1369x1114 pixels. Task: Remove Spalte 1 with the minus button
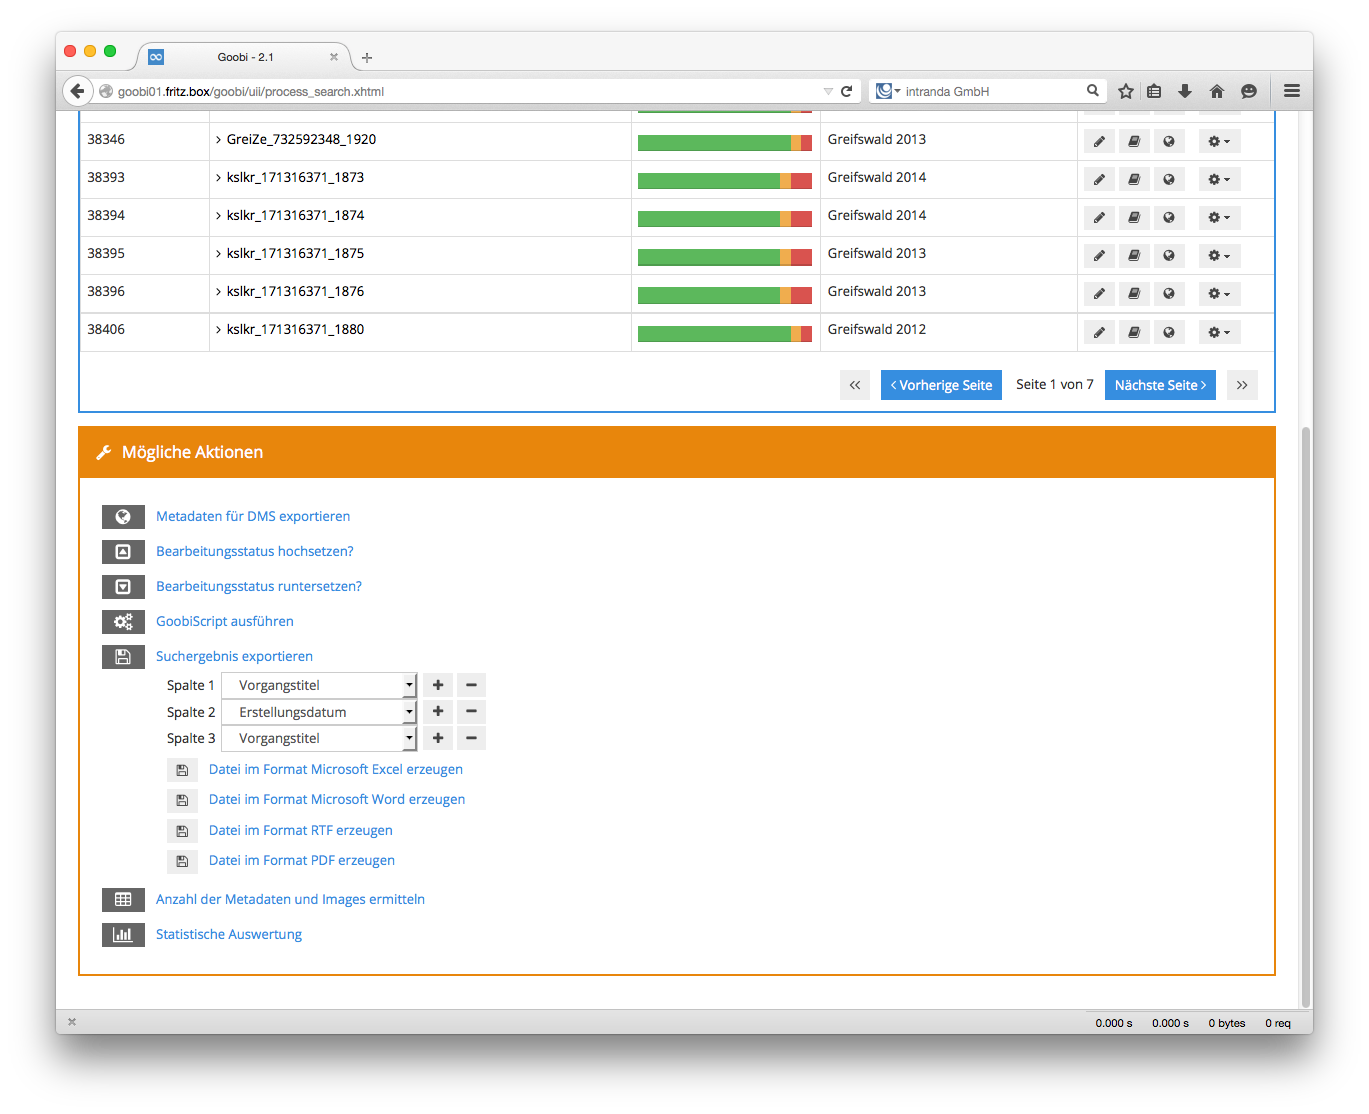(x=471, y=685)
